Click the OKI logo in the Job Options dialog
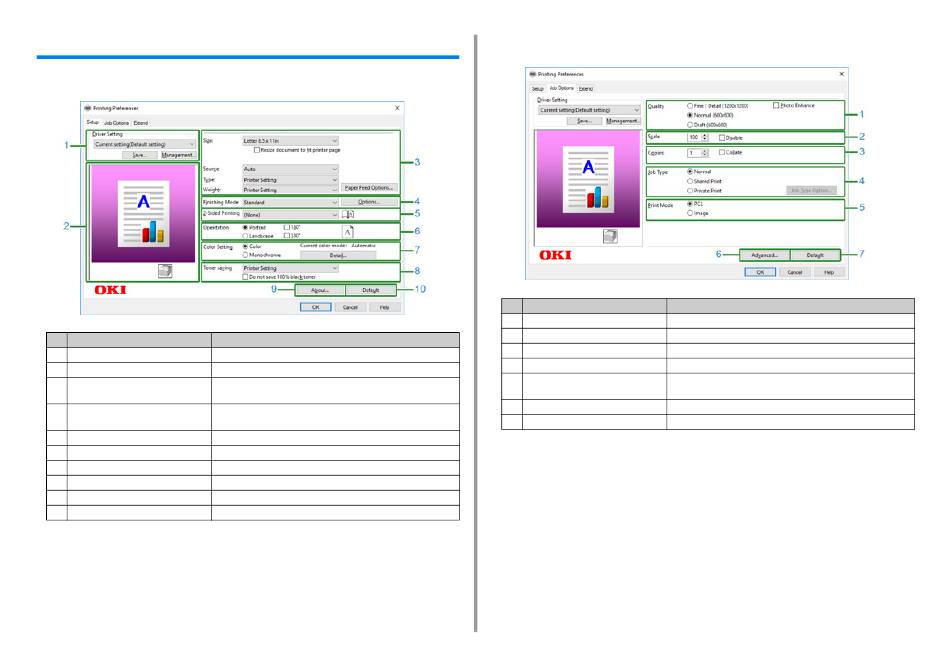Image resolution: width=950 pixels, height=667 pixels. (x=555, y=255)
